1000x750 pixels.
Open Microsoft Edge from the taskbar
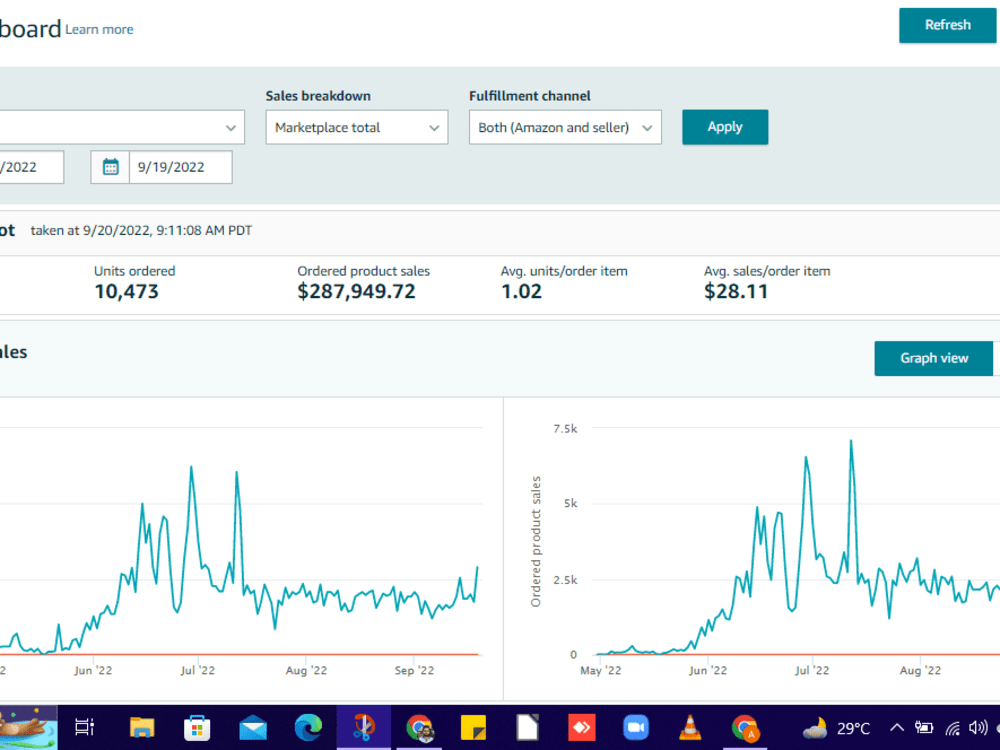coord(308,727)
